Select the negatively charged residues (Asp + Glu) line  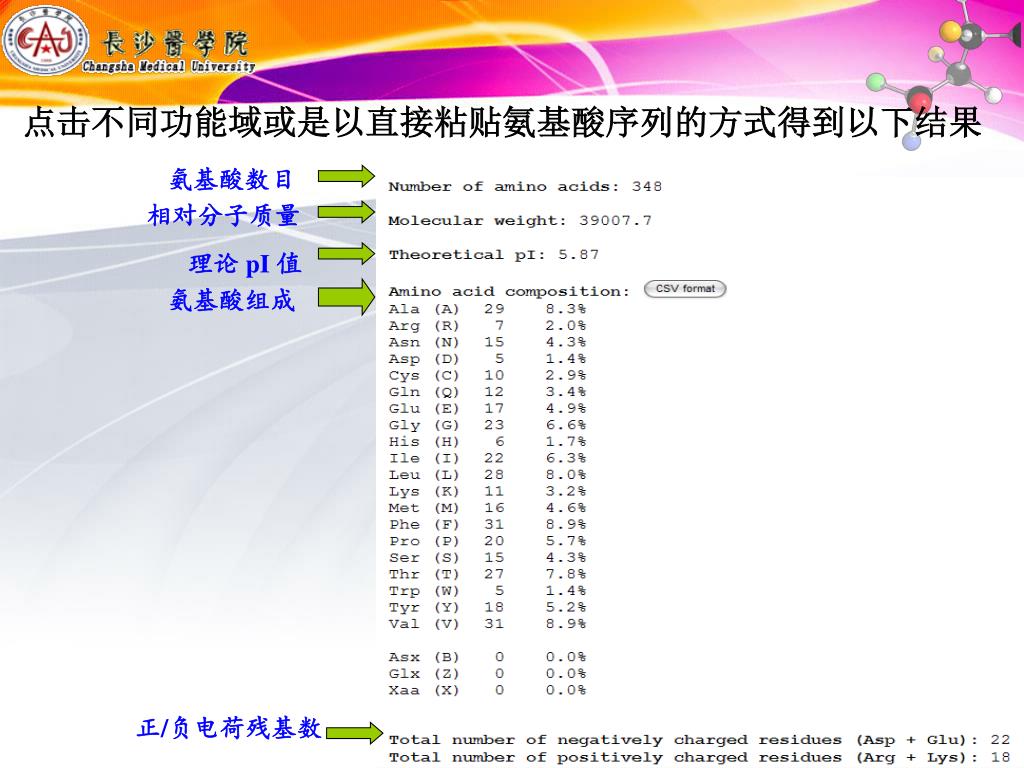pos(699,740)
